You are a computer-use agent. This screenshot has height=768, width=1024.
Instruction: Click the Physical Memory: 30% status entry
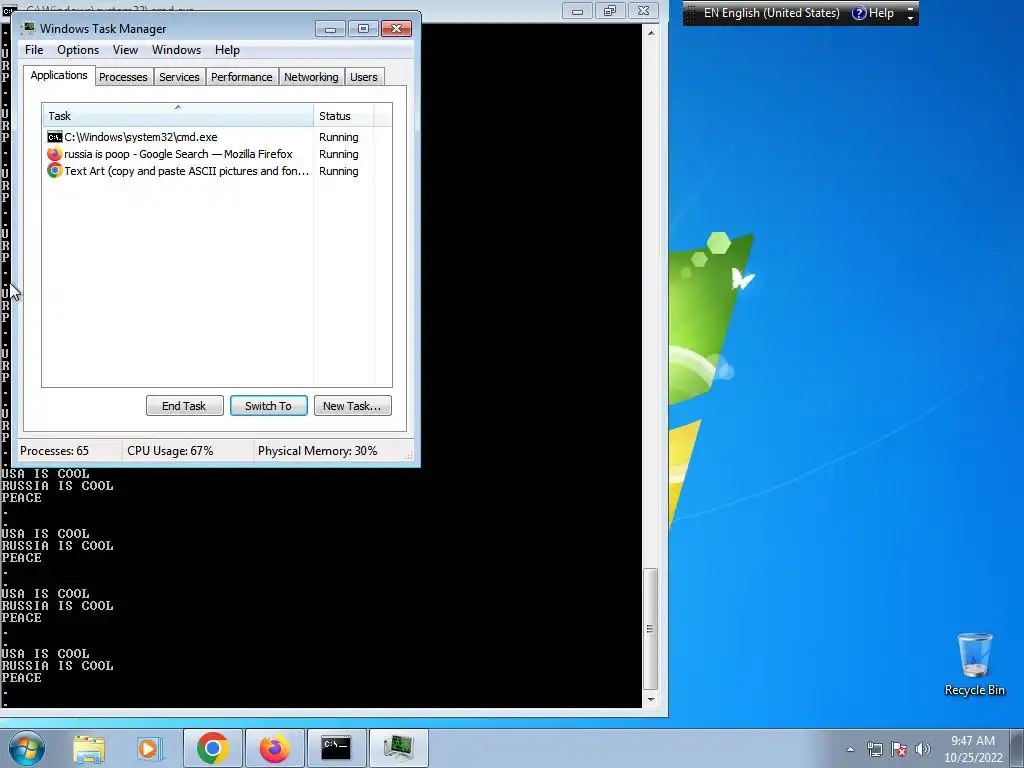point(317,451)
